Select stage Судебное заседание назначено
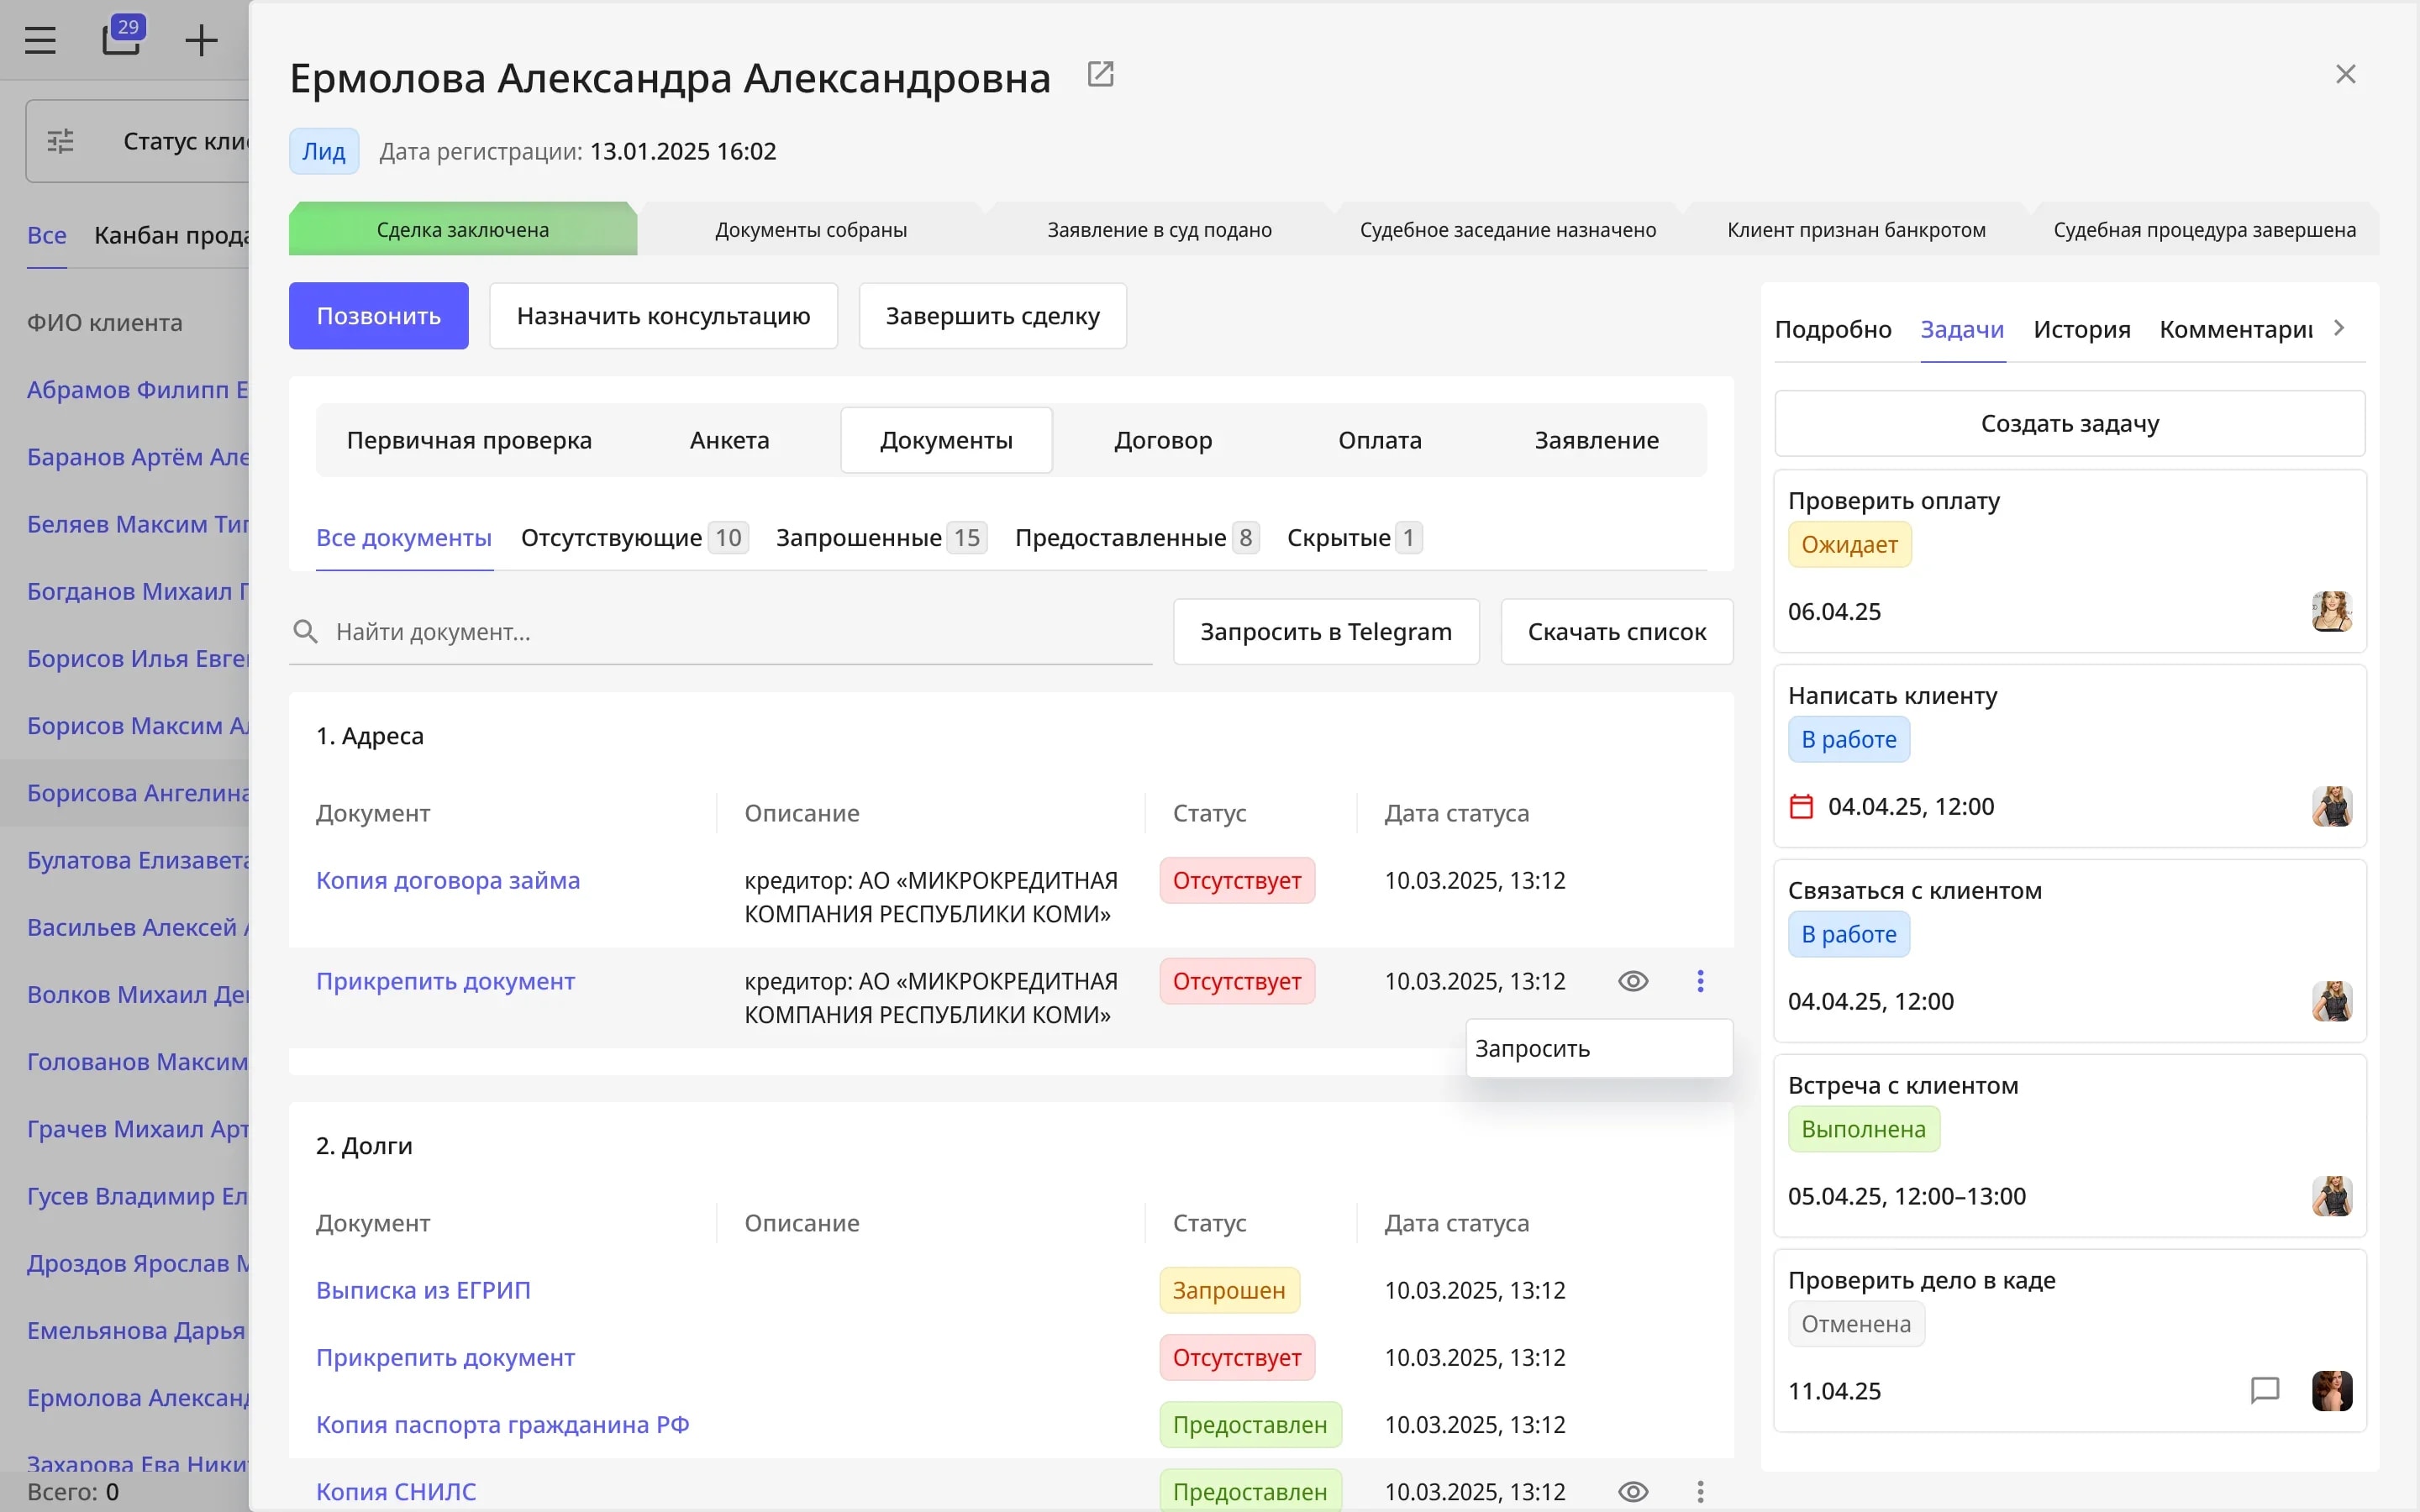 [1508, 229]
